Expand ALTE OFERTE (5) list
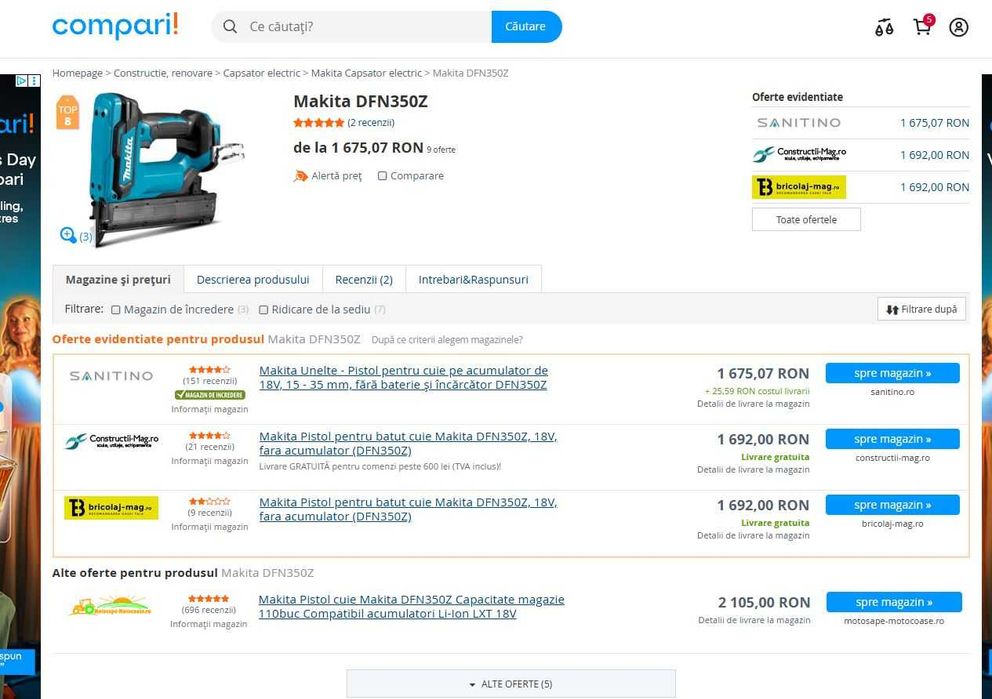 point(511,684)
